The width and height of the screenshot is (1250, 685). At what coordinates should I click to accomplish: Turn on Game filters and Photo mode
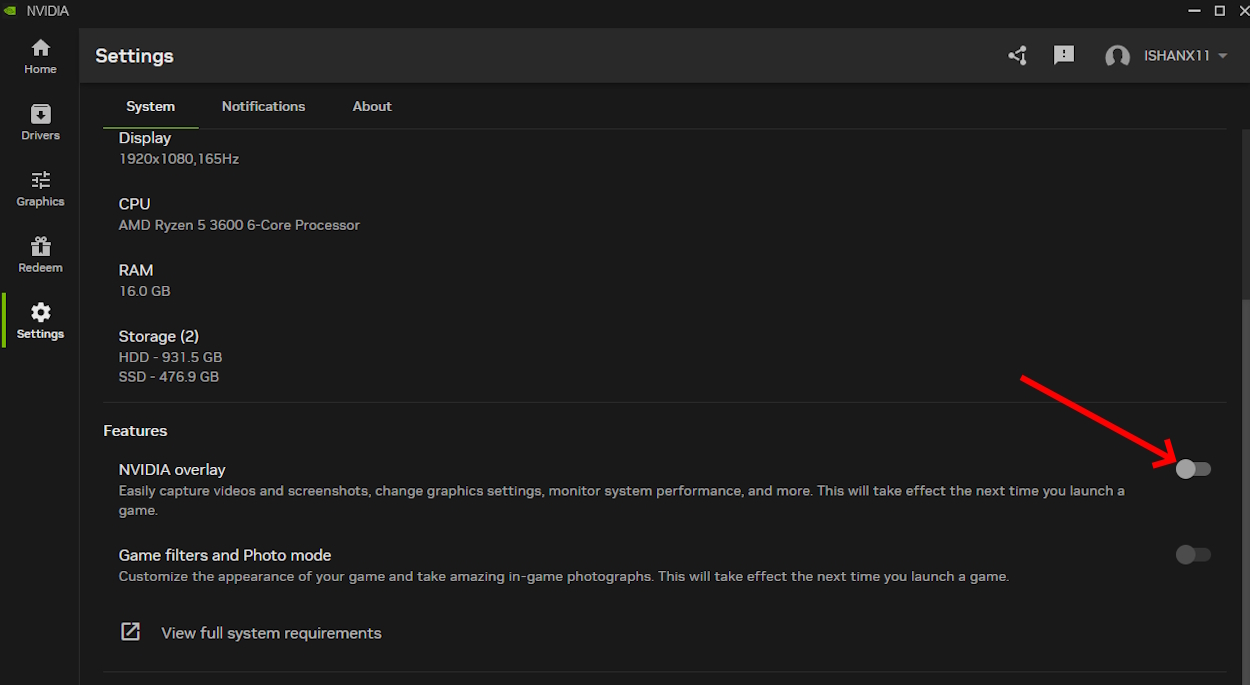(1193, 555)
